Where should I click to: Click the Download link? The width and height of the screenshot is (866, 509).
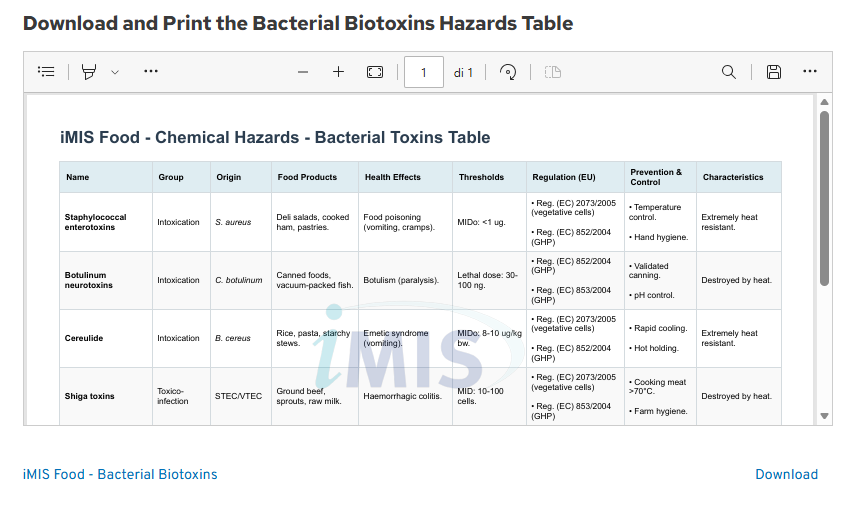click(786, 474)
